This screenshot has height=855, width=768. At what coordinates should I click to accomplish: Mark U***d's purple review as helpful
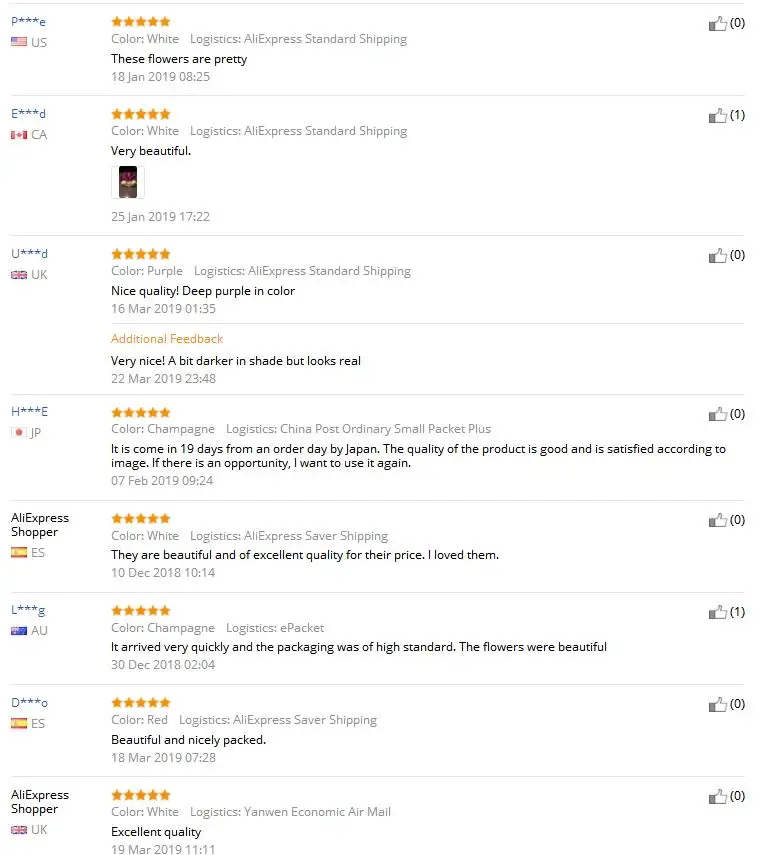(x=718, y=256)
